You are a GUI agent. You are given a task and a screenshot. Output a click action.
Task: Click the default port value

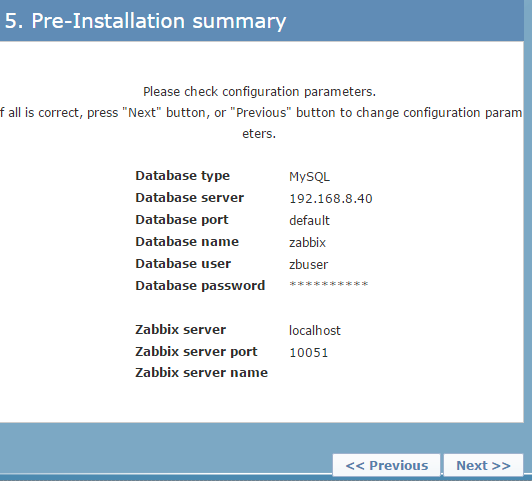pos(309,220)
